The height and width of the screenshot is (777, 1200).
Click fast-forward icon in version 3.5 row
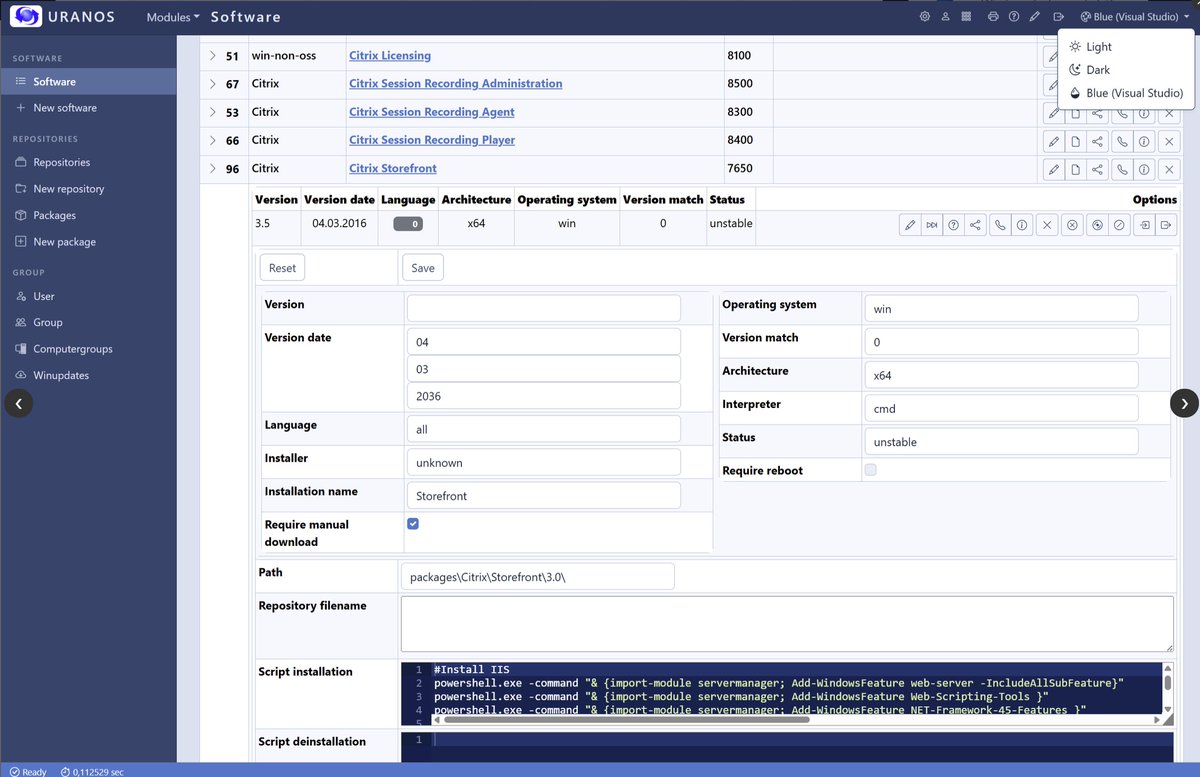point(932,226)
